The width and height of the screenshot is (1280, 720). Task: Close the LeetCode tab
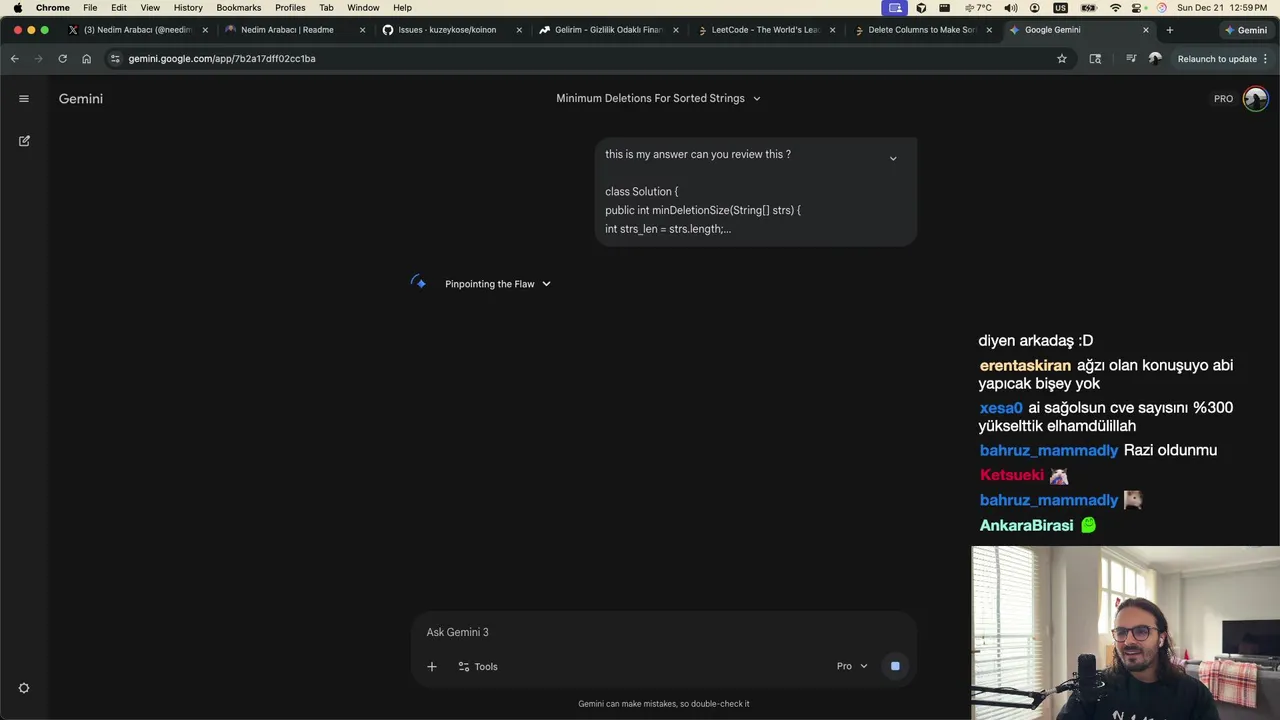click(832, 30)
